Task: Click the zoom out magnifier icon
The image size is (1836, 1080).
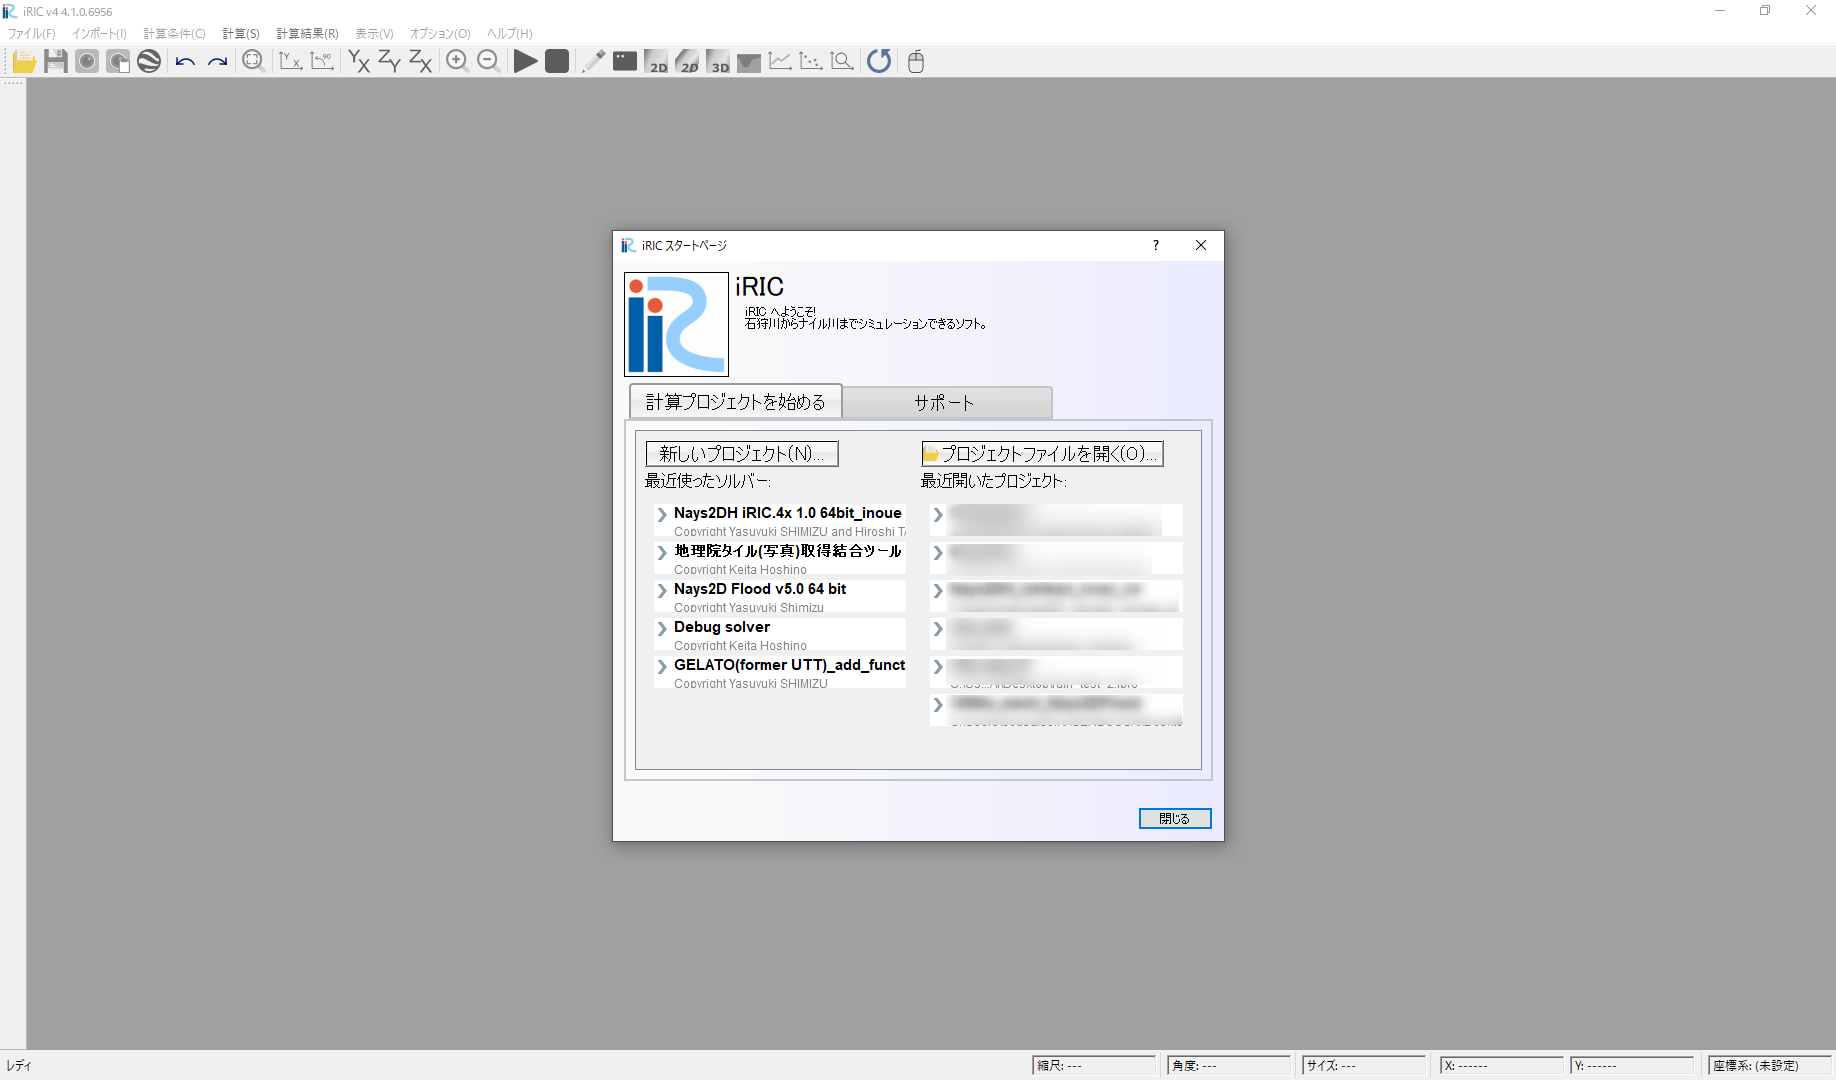Action: tap(488, 61)
